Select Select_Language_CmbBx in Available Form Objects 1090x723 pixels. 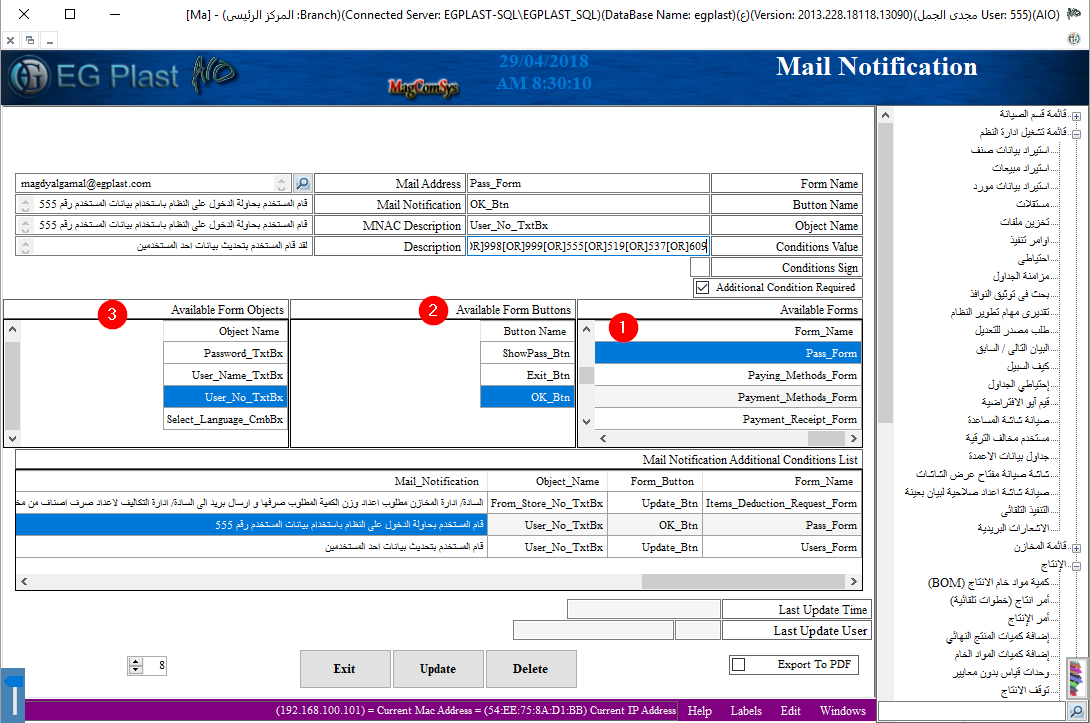pos(226,420)
